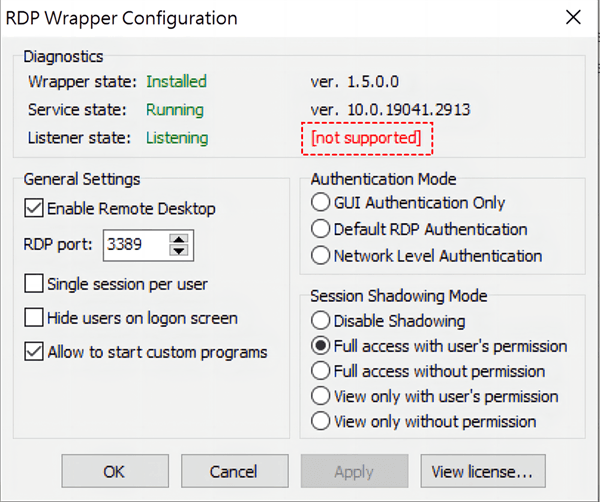Click the red not supported status label
This screenshot has width=600, height=502.
click(x=366, y=138)
